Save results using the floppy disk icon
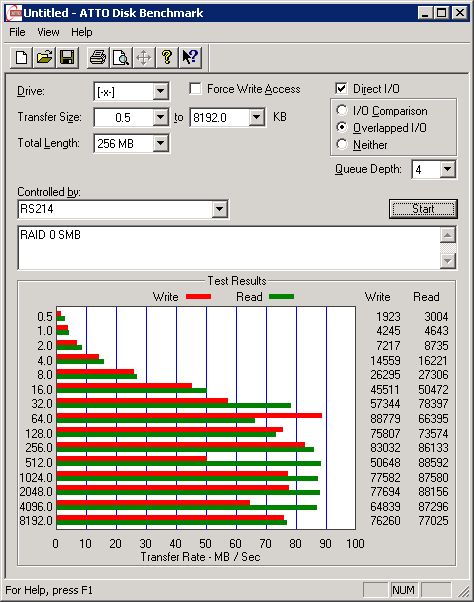474x602 pixels. 67,58
